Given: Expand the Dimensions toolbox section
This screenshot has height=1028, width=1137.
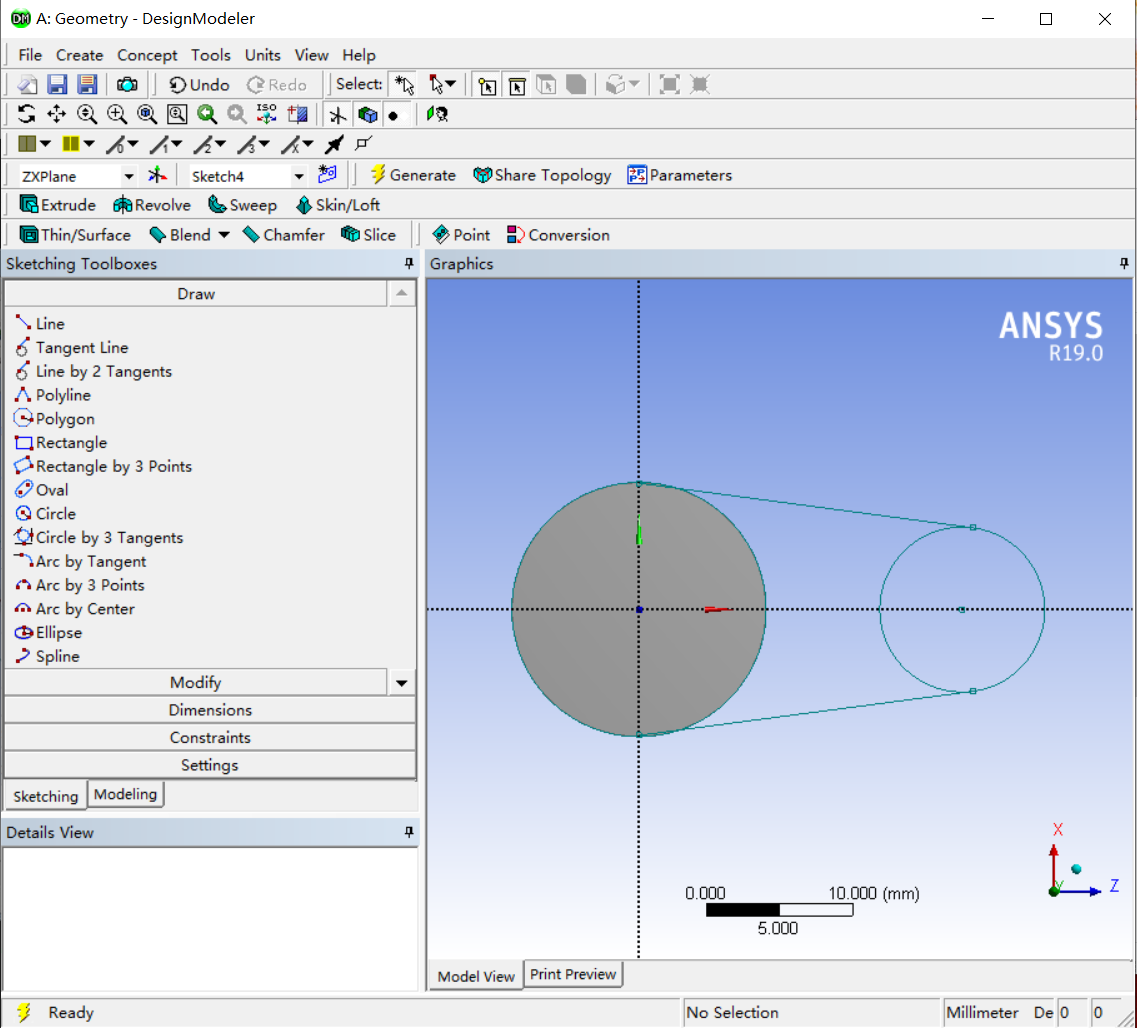Looking at the screenshot, I should (210, 710).
